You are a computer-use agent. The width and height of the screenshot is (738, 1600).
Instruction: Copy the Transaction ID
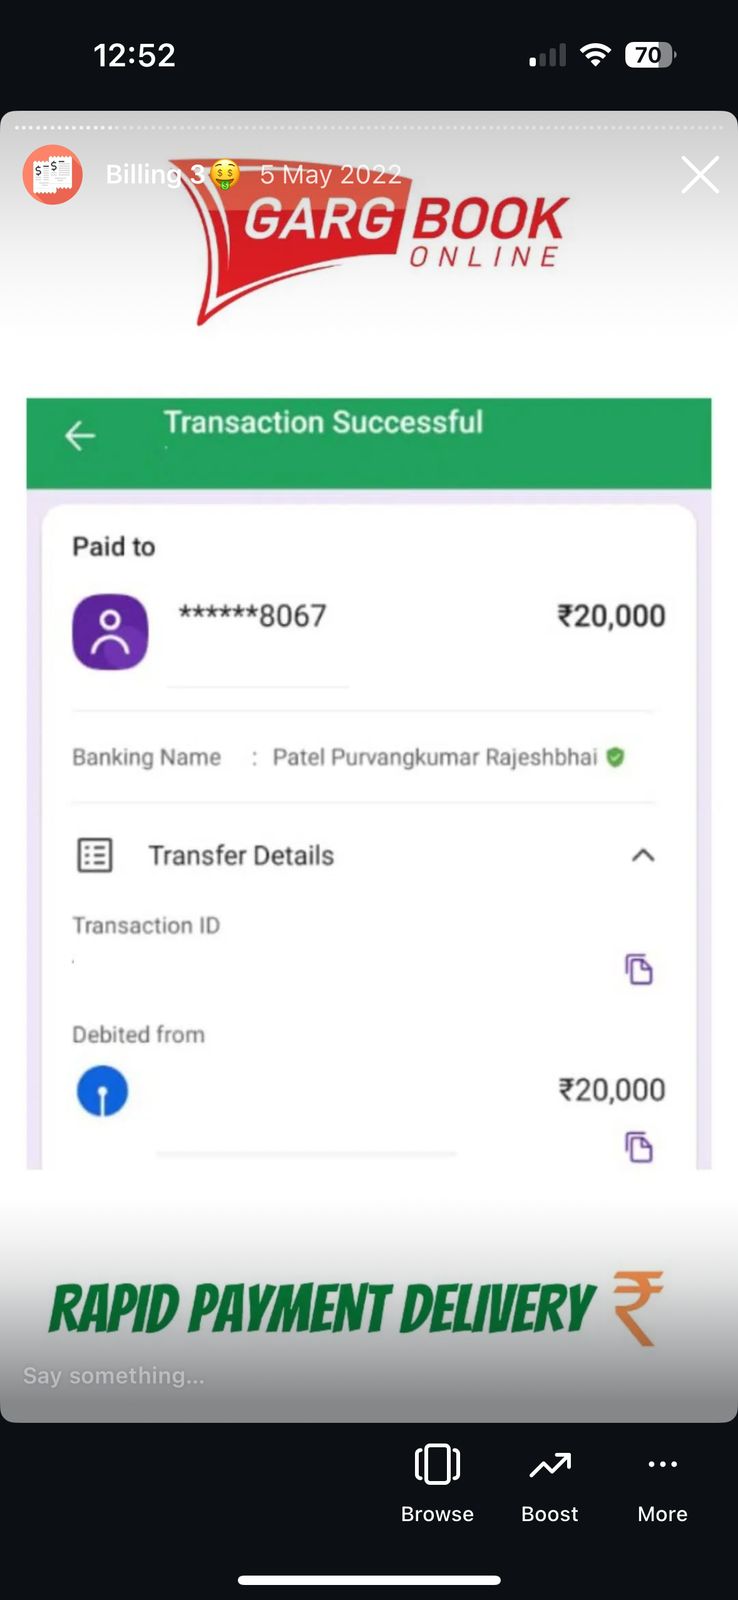click(x=639, y=969)
